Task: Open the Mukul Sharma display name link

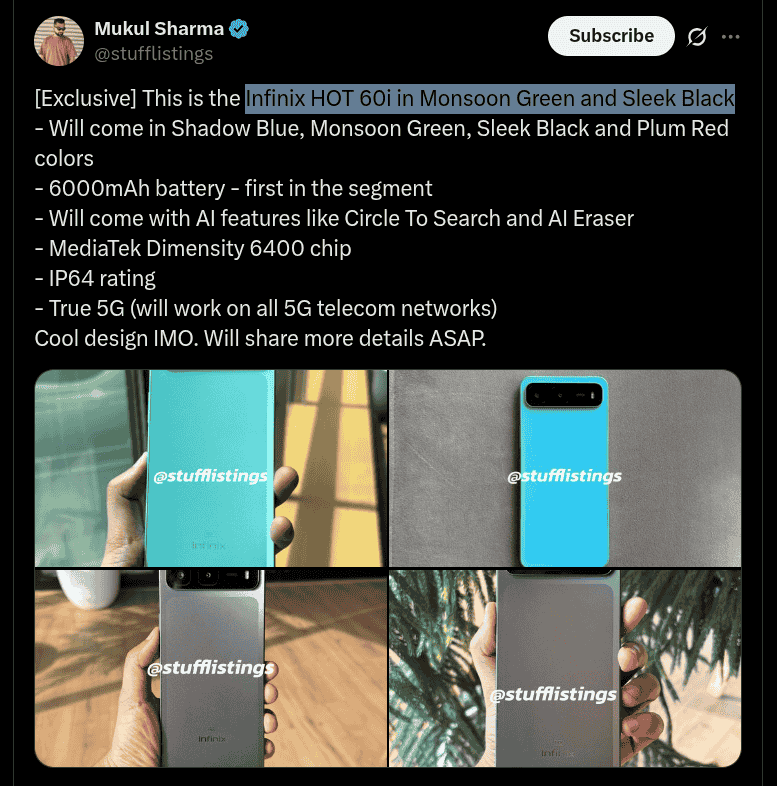Action: coord(159,29)
